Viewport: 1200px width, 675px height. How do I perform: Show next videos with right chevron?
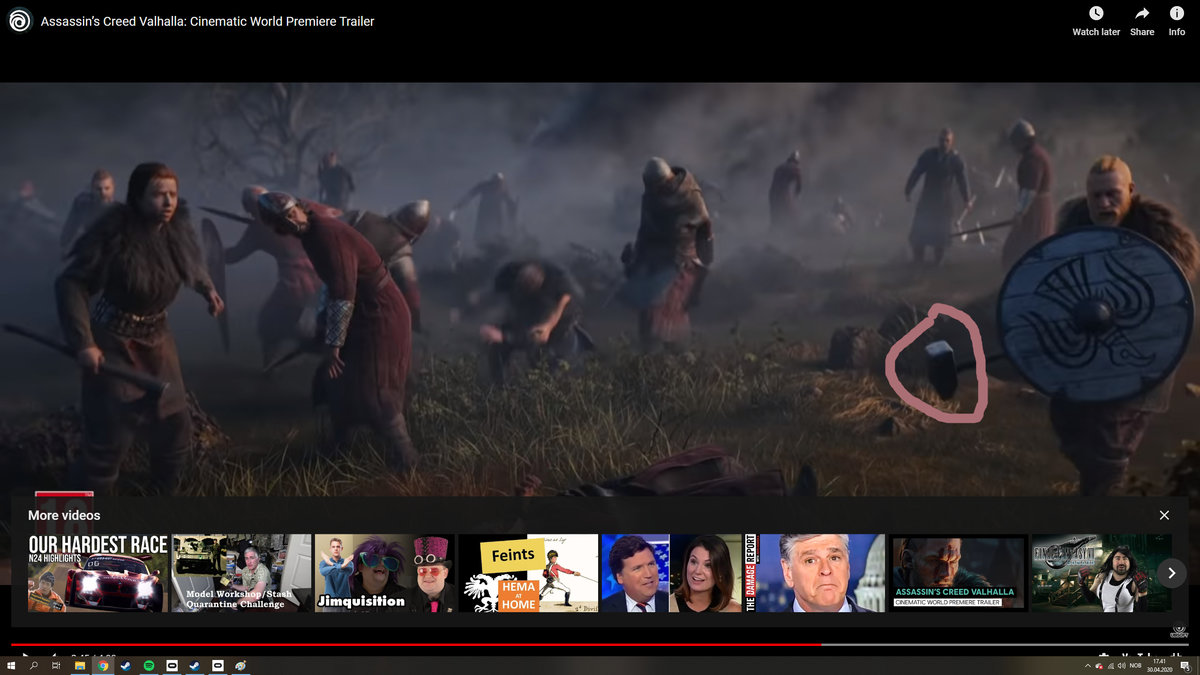tap(1171, 573)
